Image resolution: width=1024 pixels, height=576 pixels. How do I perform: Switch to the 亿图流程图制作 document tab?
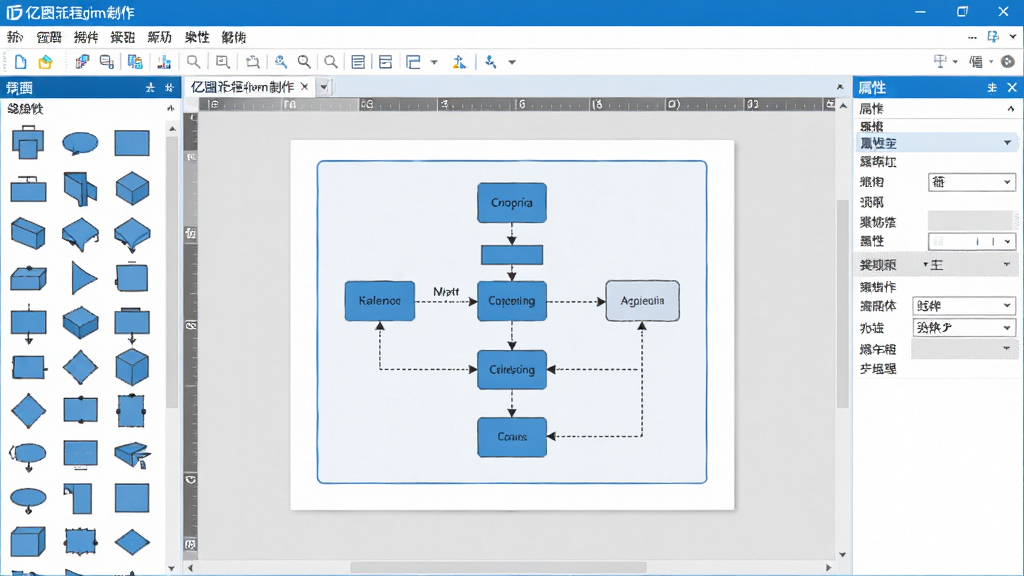242,87
